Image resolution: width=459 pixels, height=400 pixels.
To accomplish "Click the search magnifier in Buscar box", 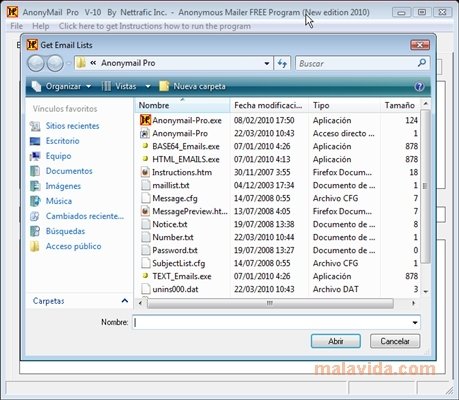I will pos(422,62).
